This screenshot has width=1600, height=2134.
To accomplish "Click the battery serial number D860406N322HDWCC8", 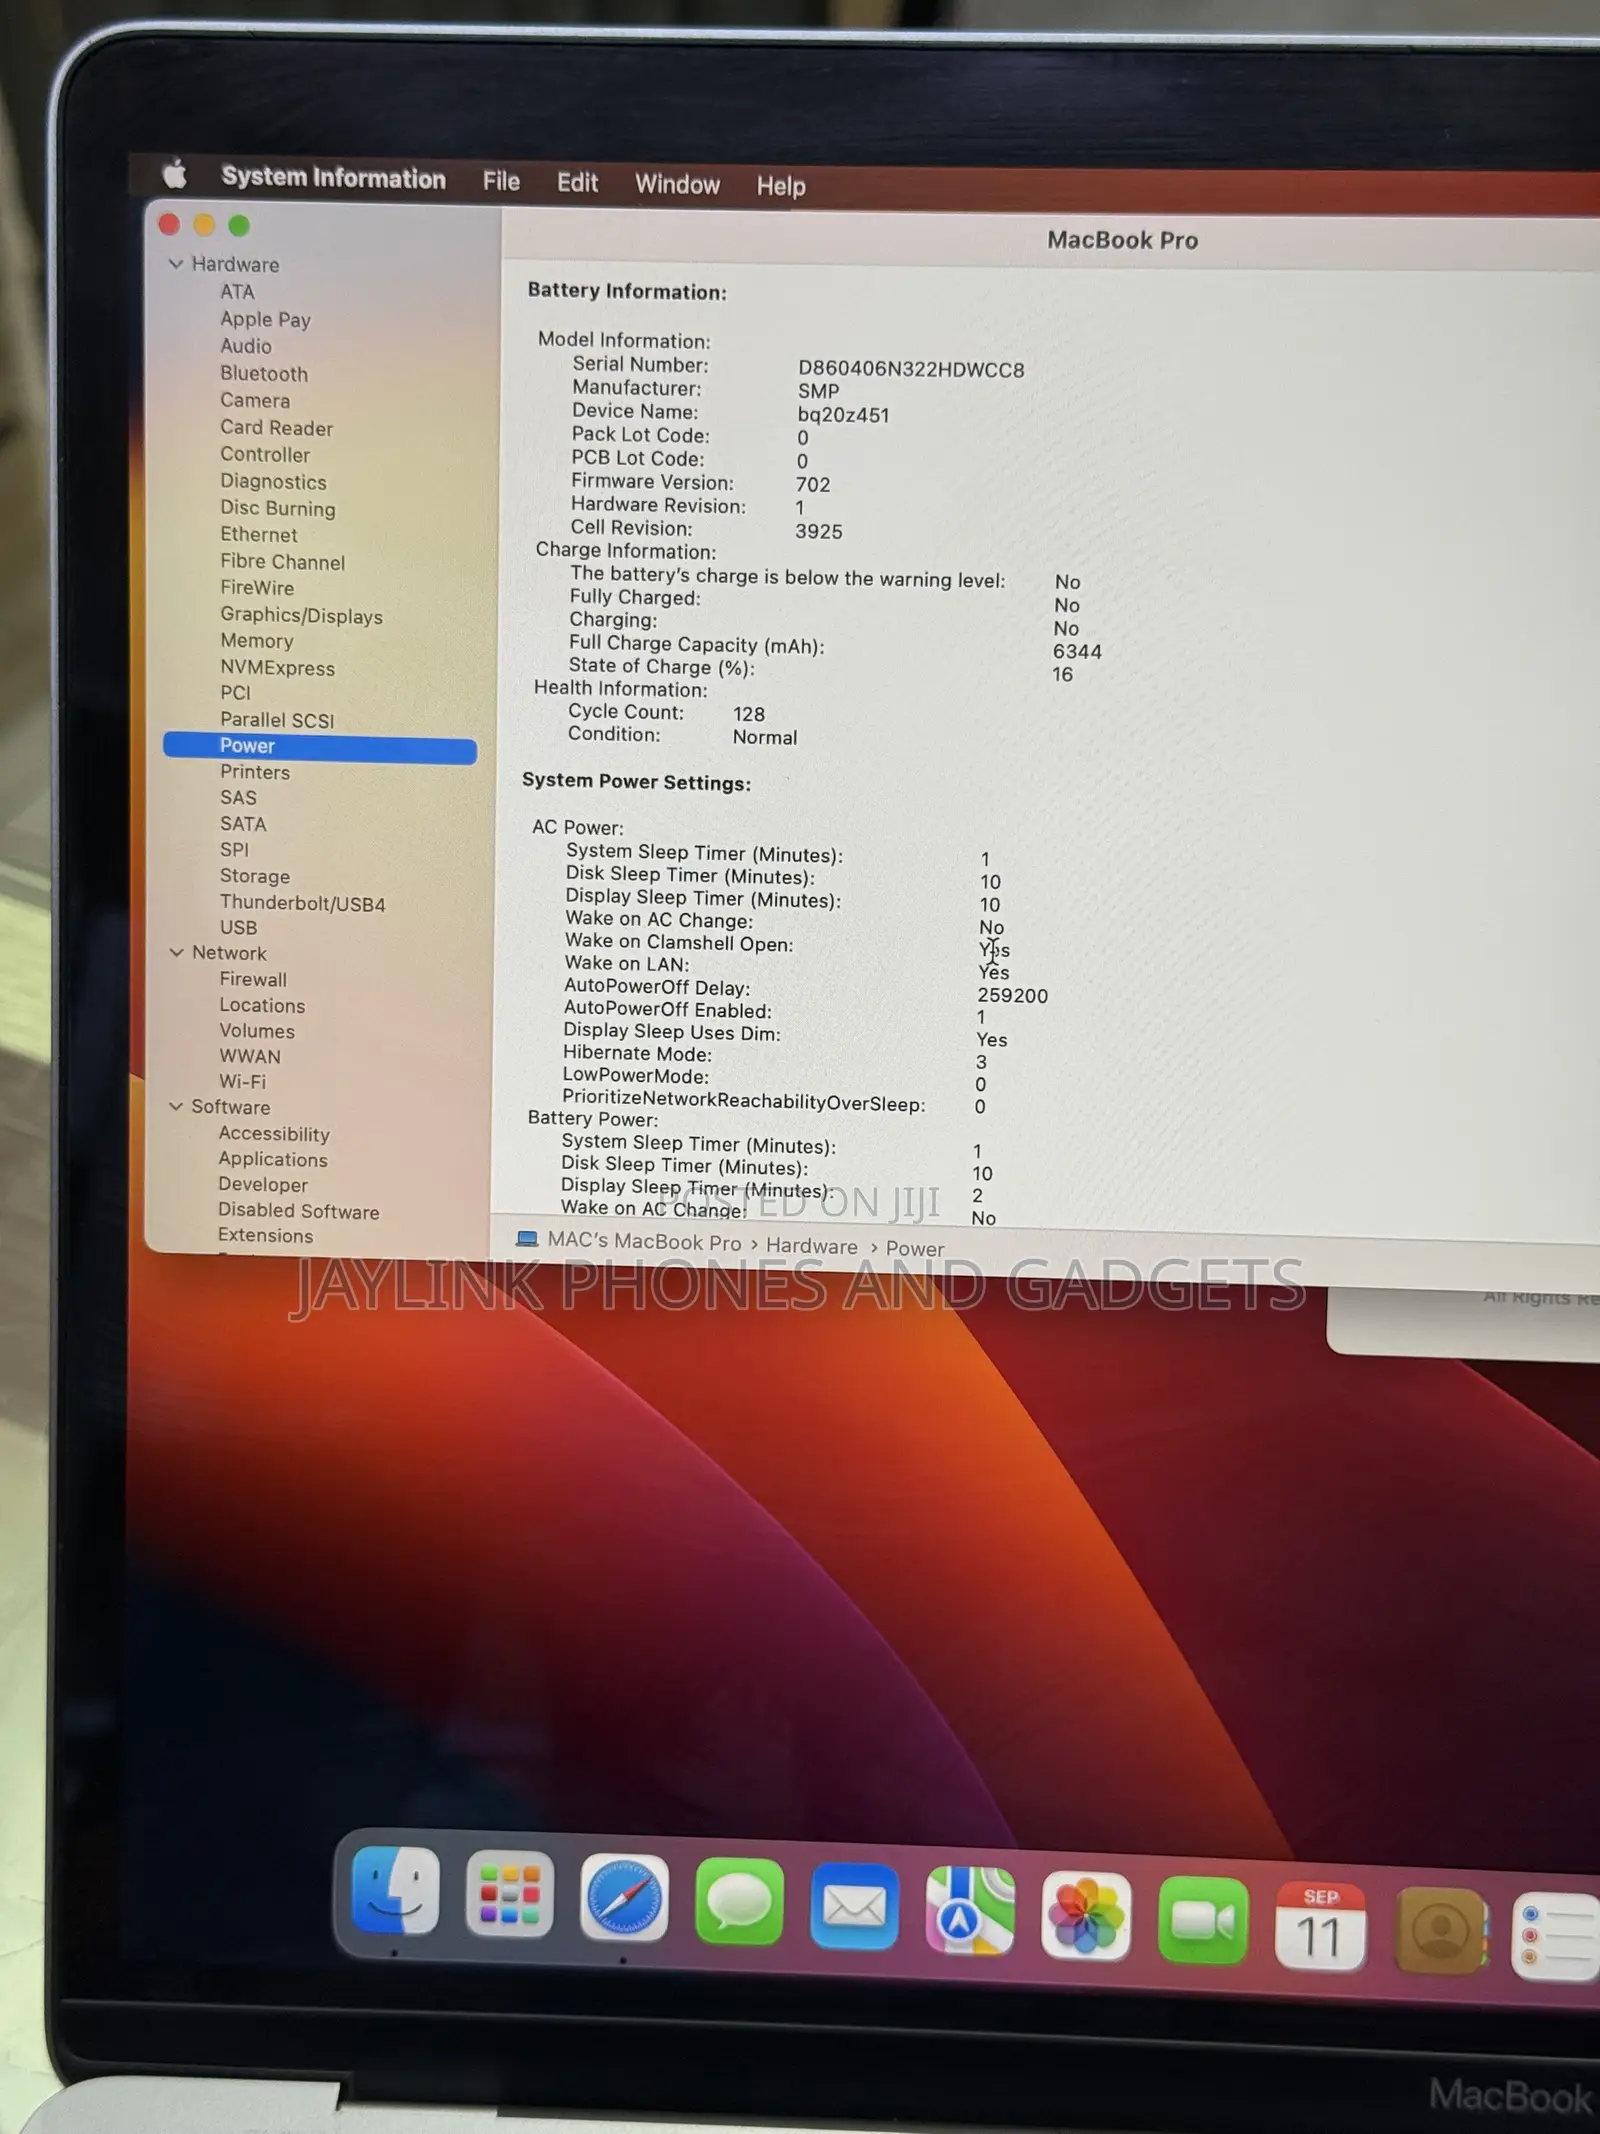I will pos(911,369).
